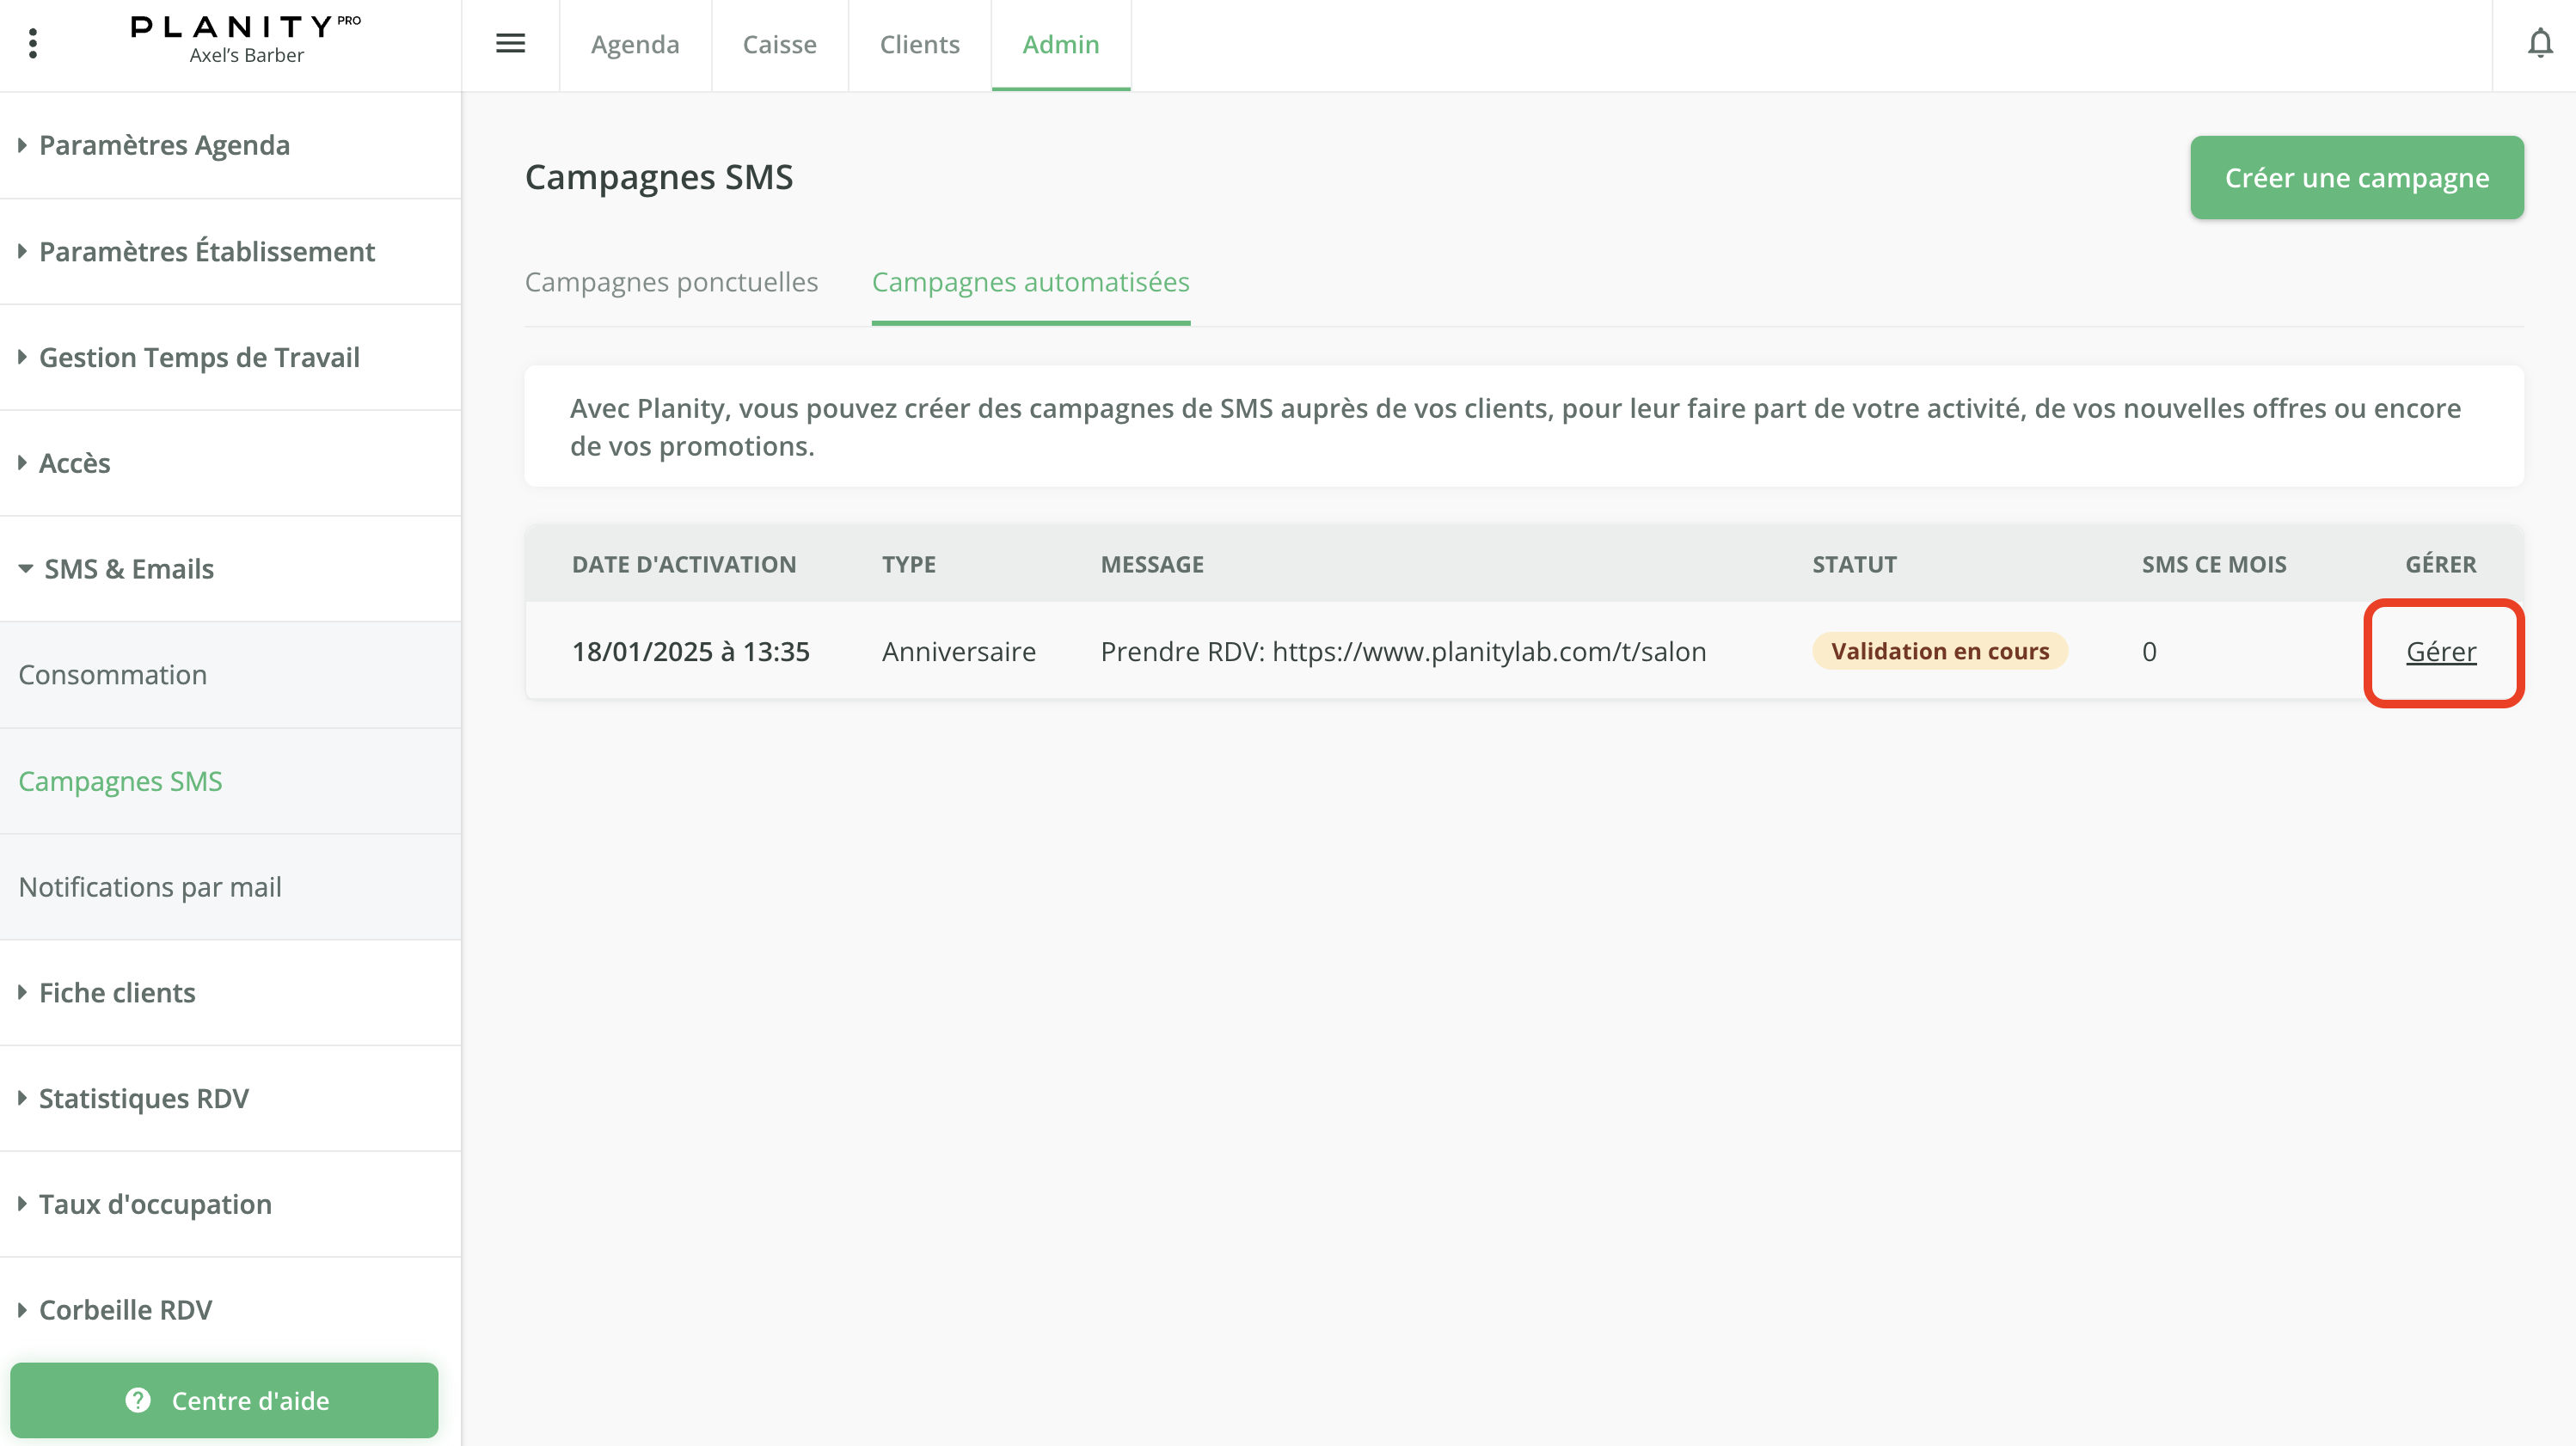The width and height of the screenshot is (2576, 1446).
Task: Expand Fiche clients section
Action: (x=116, y=992)
